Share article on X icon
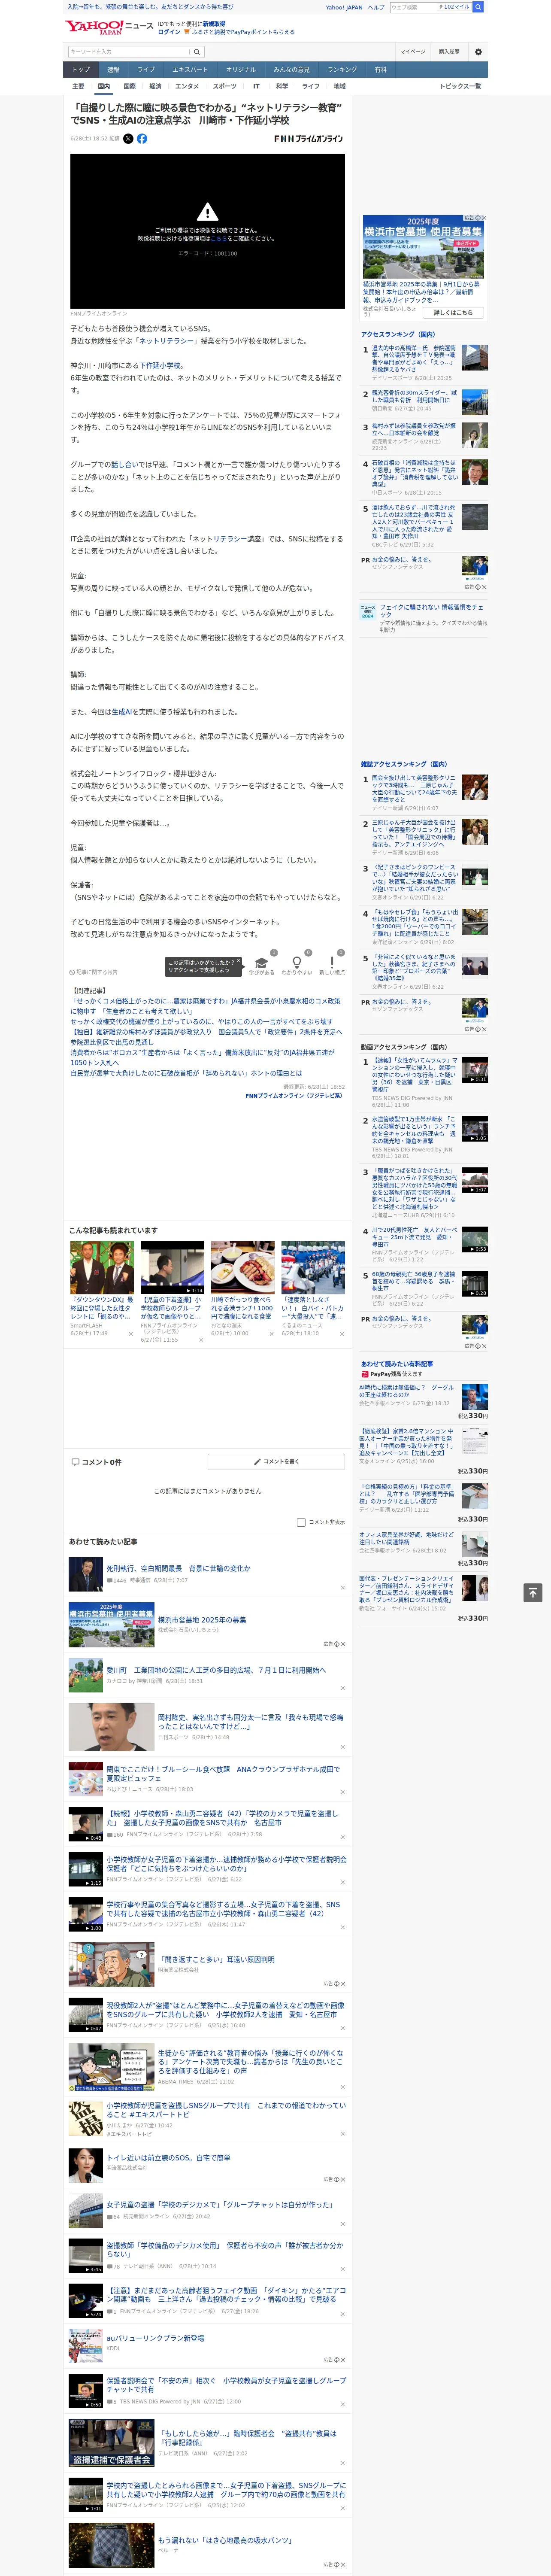551x2576 pixels. click(x=128, y=139)
